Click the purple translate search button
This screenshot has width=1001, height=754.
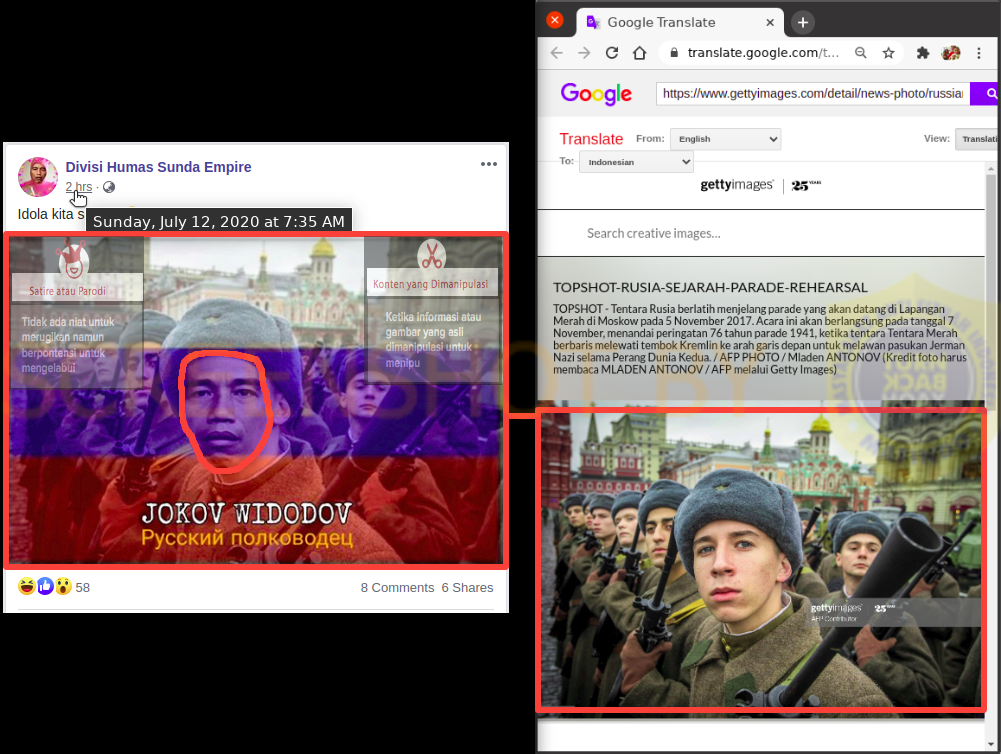pos(988,94)
